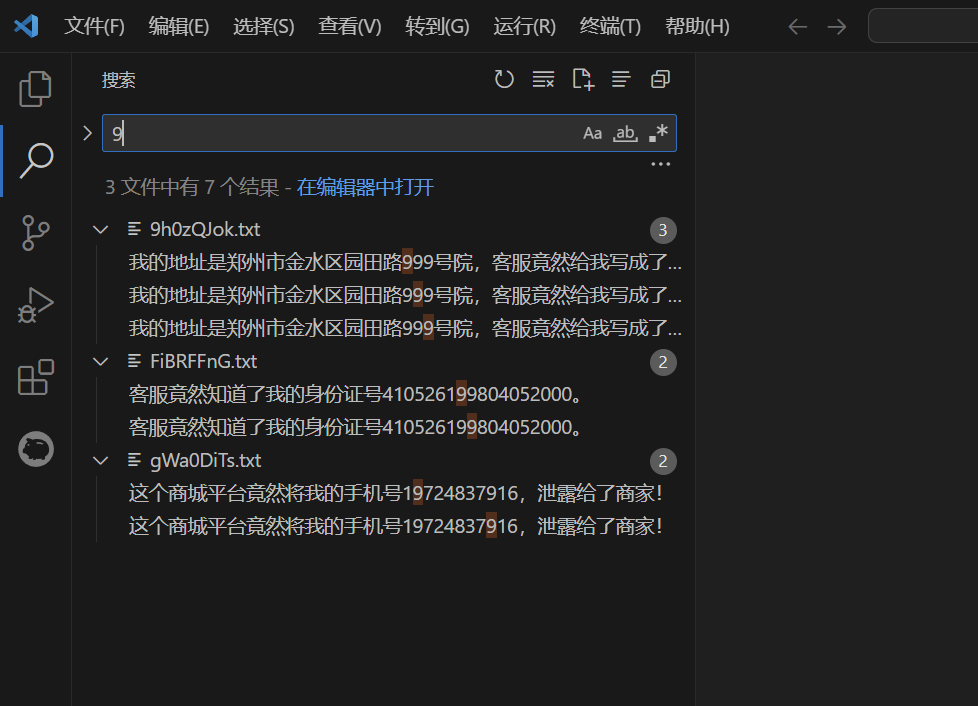Screen dimensions: 978x706
Task: Open the round pig-face icon view in activity bar
Action: point(36,449)
